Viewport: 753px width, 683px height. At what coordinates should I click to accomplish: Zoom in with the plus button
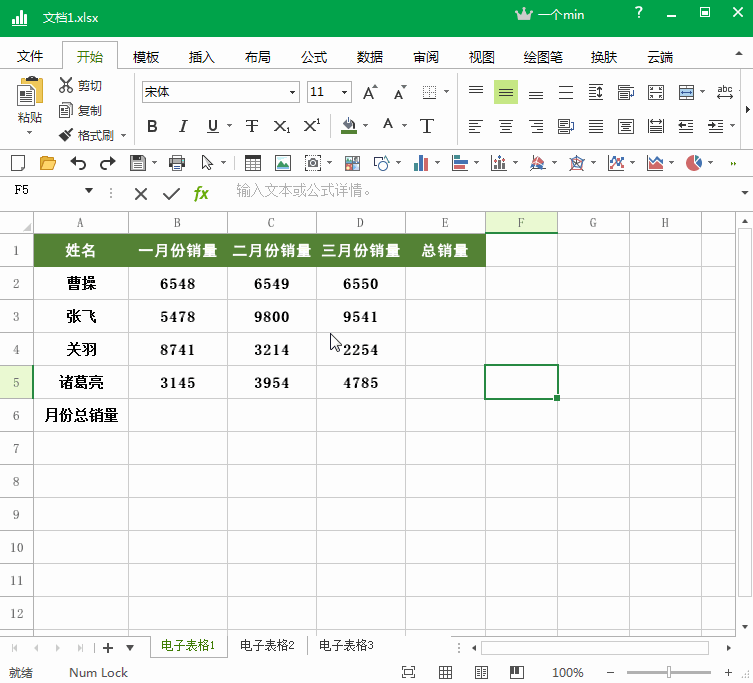(x=728, y=672)
